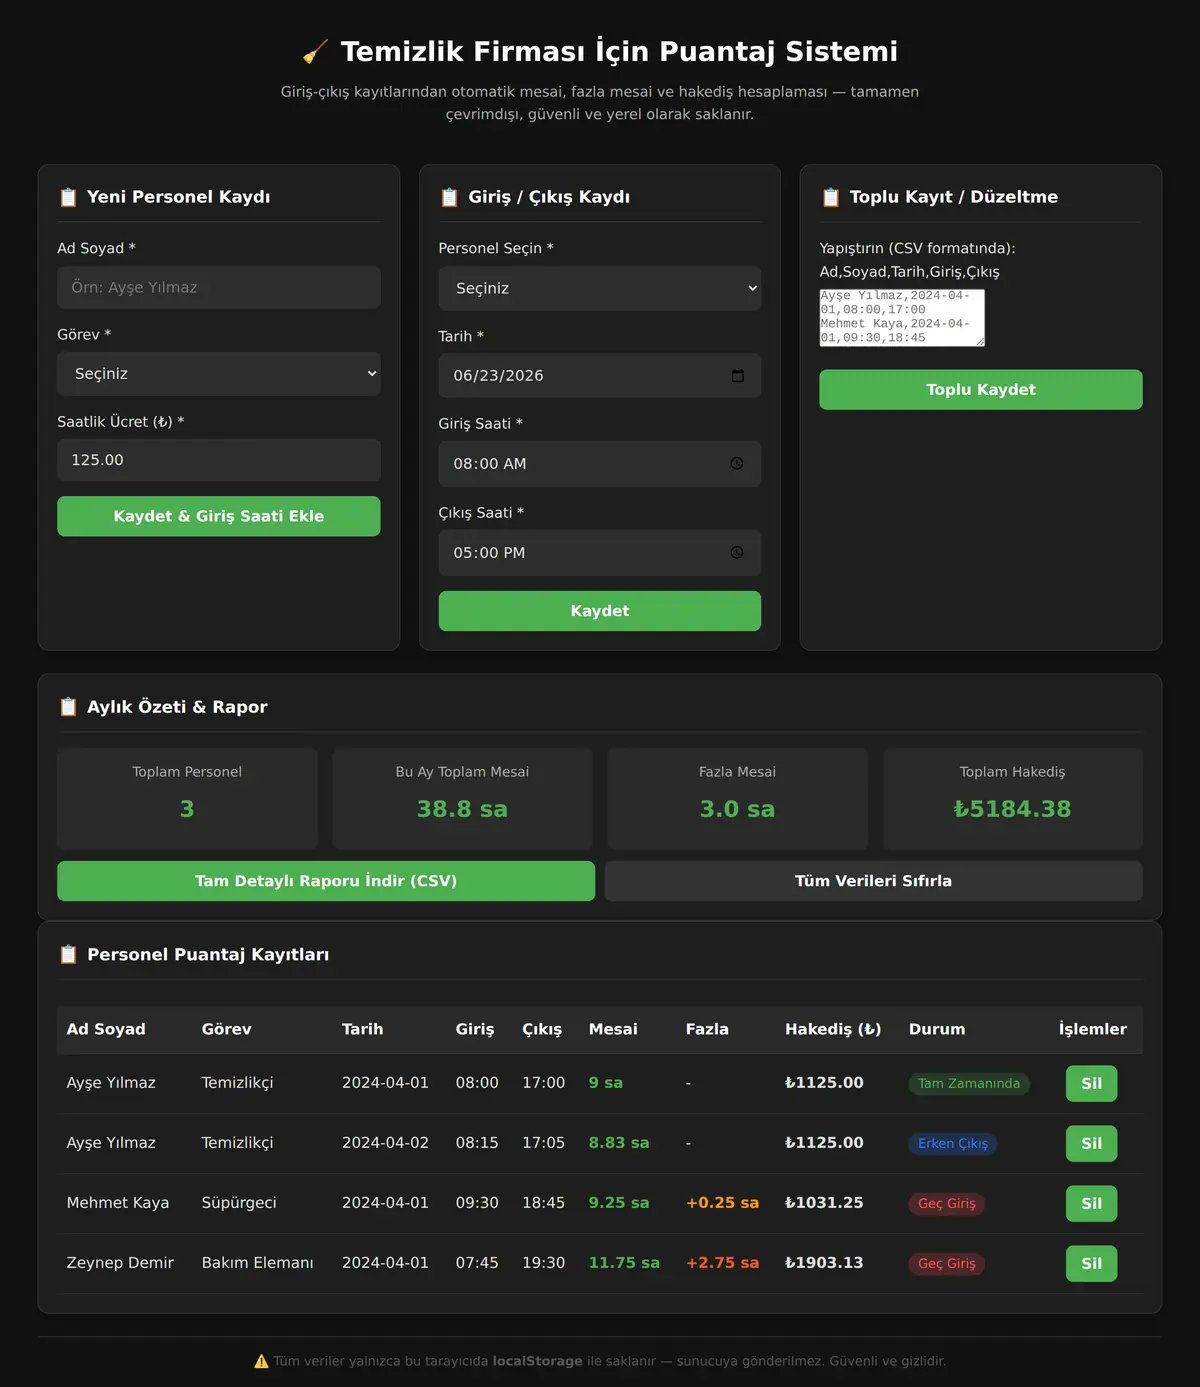Click into the CSV paste textarea

tap(902, 318)
